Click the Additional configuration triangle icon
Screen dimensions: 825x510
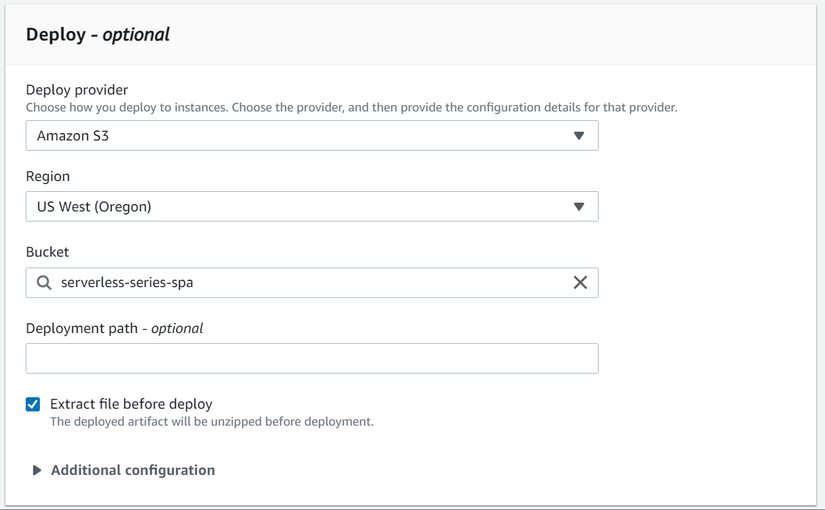pyautogui.click(x=37, y=470)
